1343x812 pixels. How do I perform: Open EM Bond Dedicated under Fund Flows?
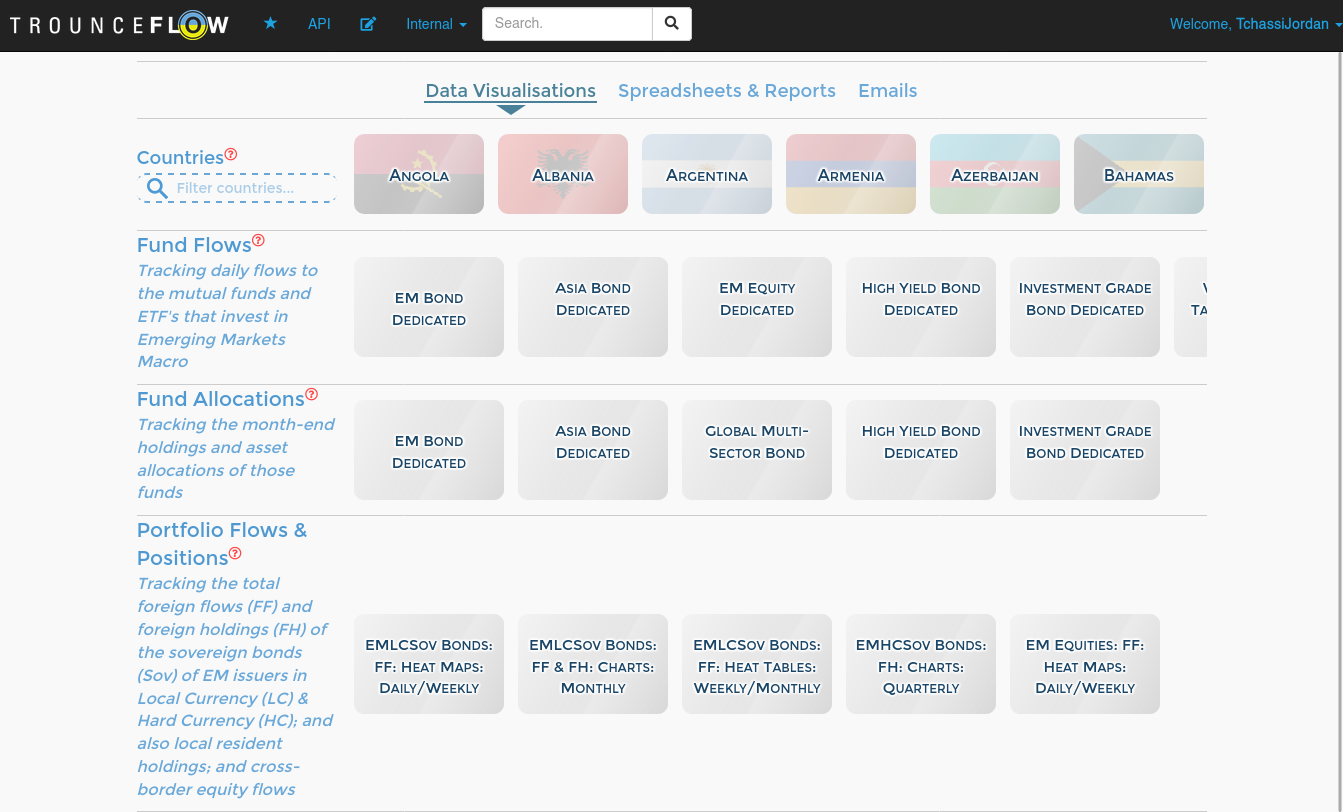pyautogui.click(x=428, y=307)
